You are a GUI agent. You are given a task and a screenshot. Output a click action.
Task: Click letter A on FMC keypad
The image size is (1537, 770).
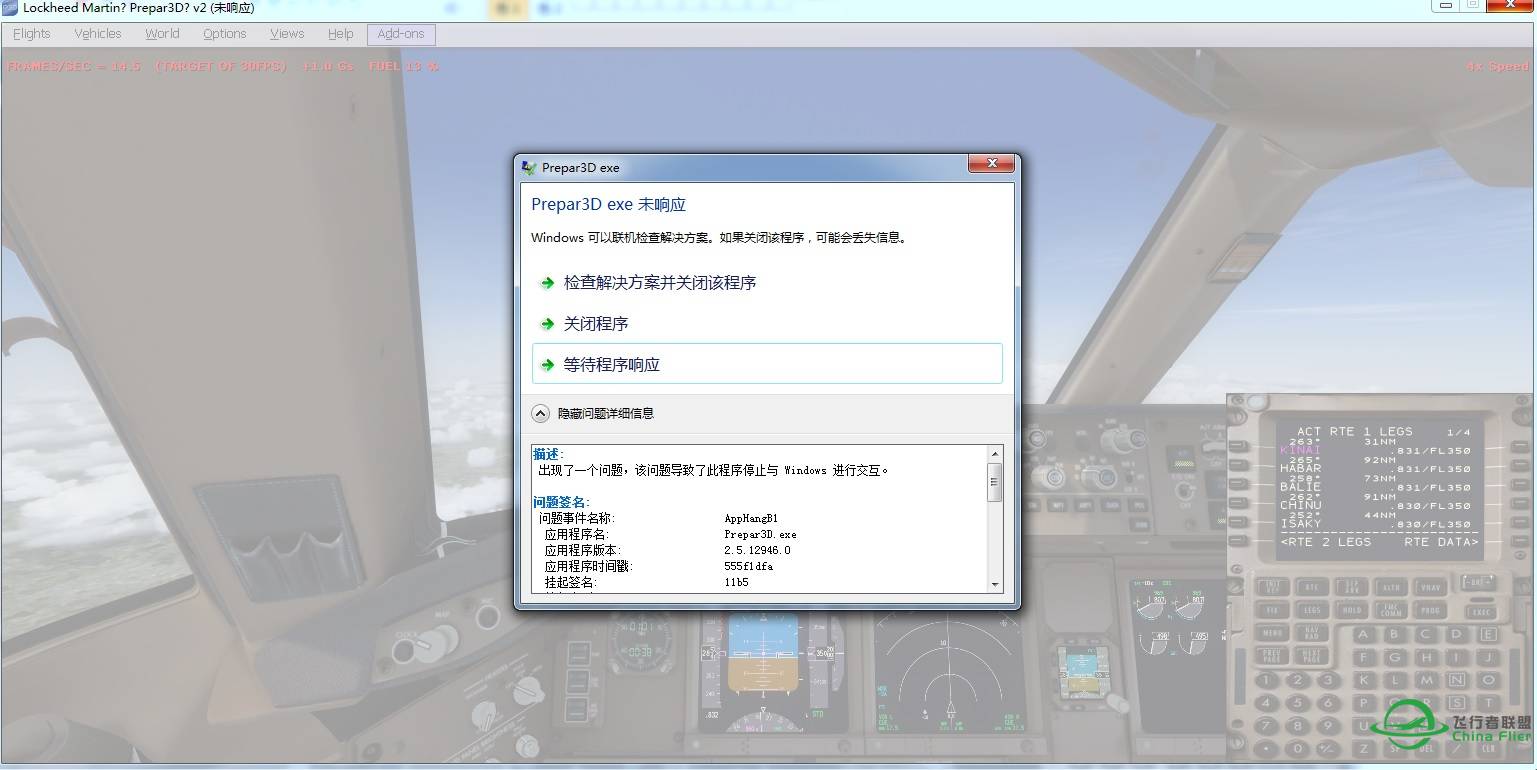(1363, 634)
